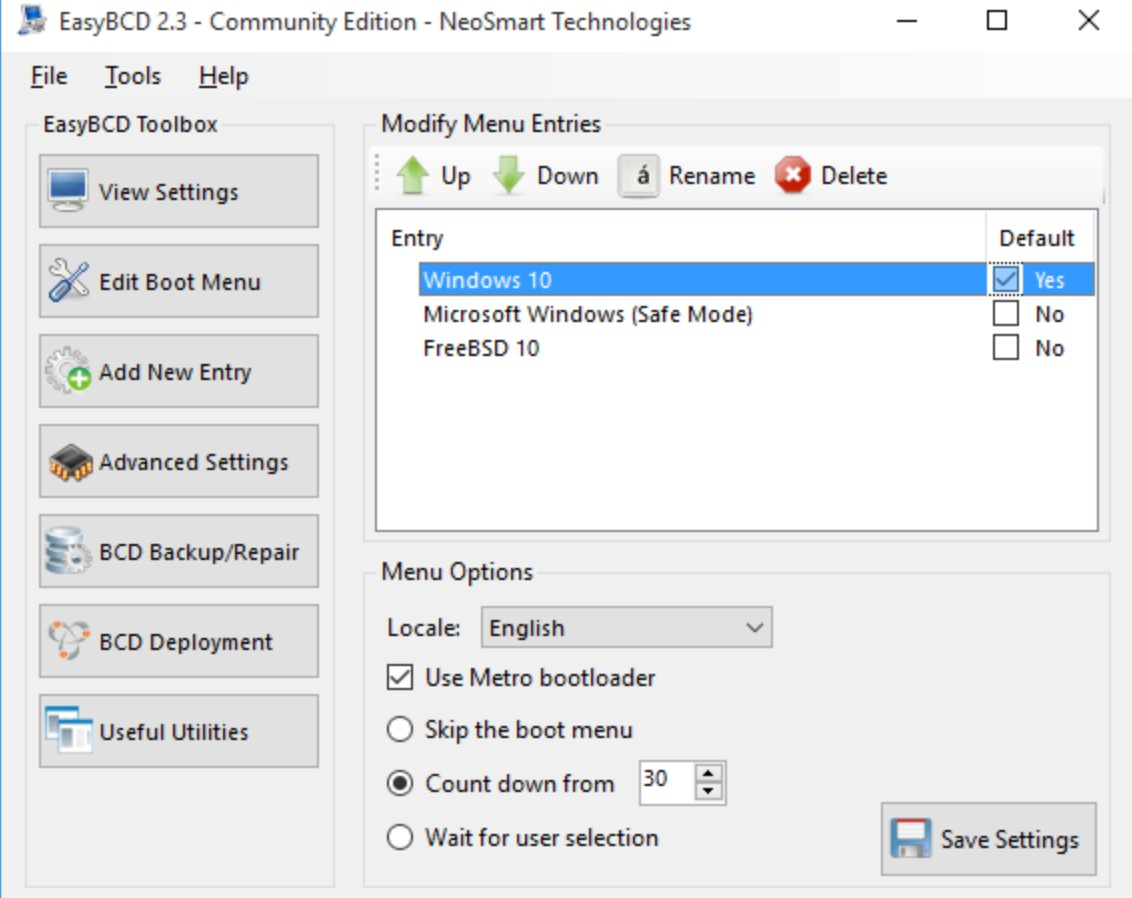
Task: Click the EasyBCD app icon in title bar
Action: point(32,21)
